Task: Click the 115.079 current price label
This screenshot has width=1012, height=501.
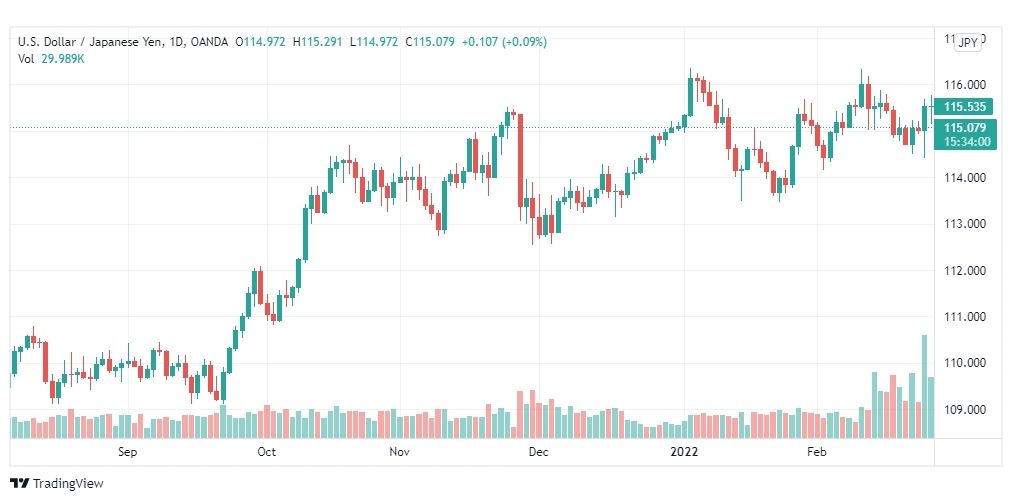Action: tap(964, 127)
